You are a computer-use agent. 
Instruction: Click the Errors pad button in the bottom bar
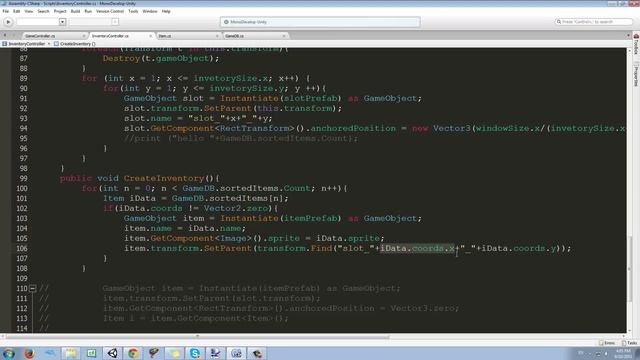coord(607,343)
